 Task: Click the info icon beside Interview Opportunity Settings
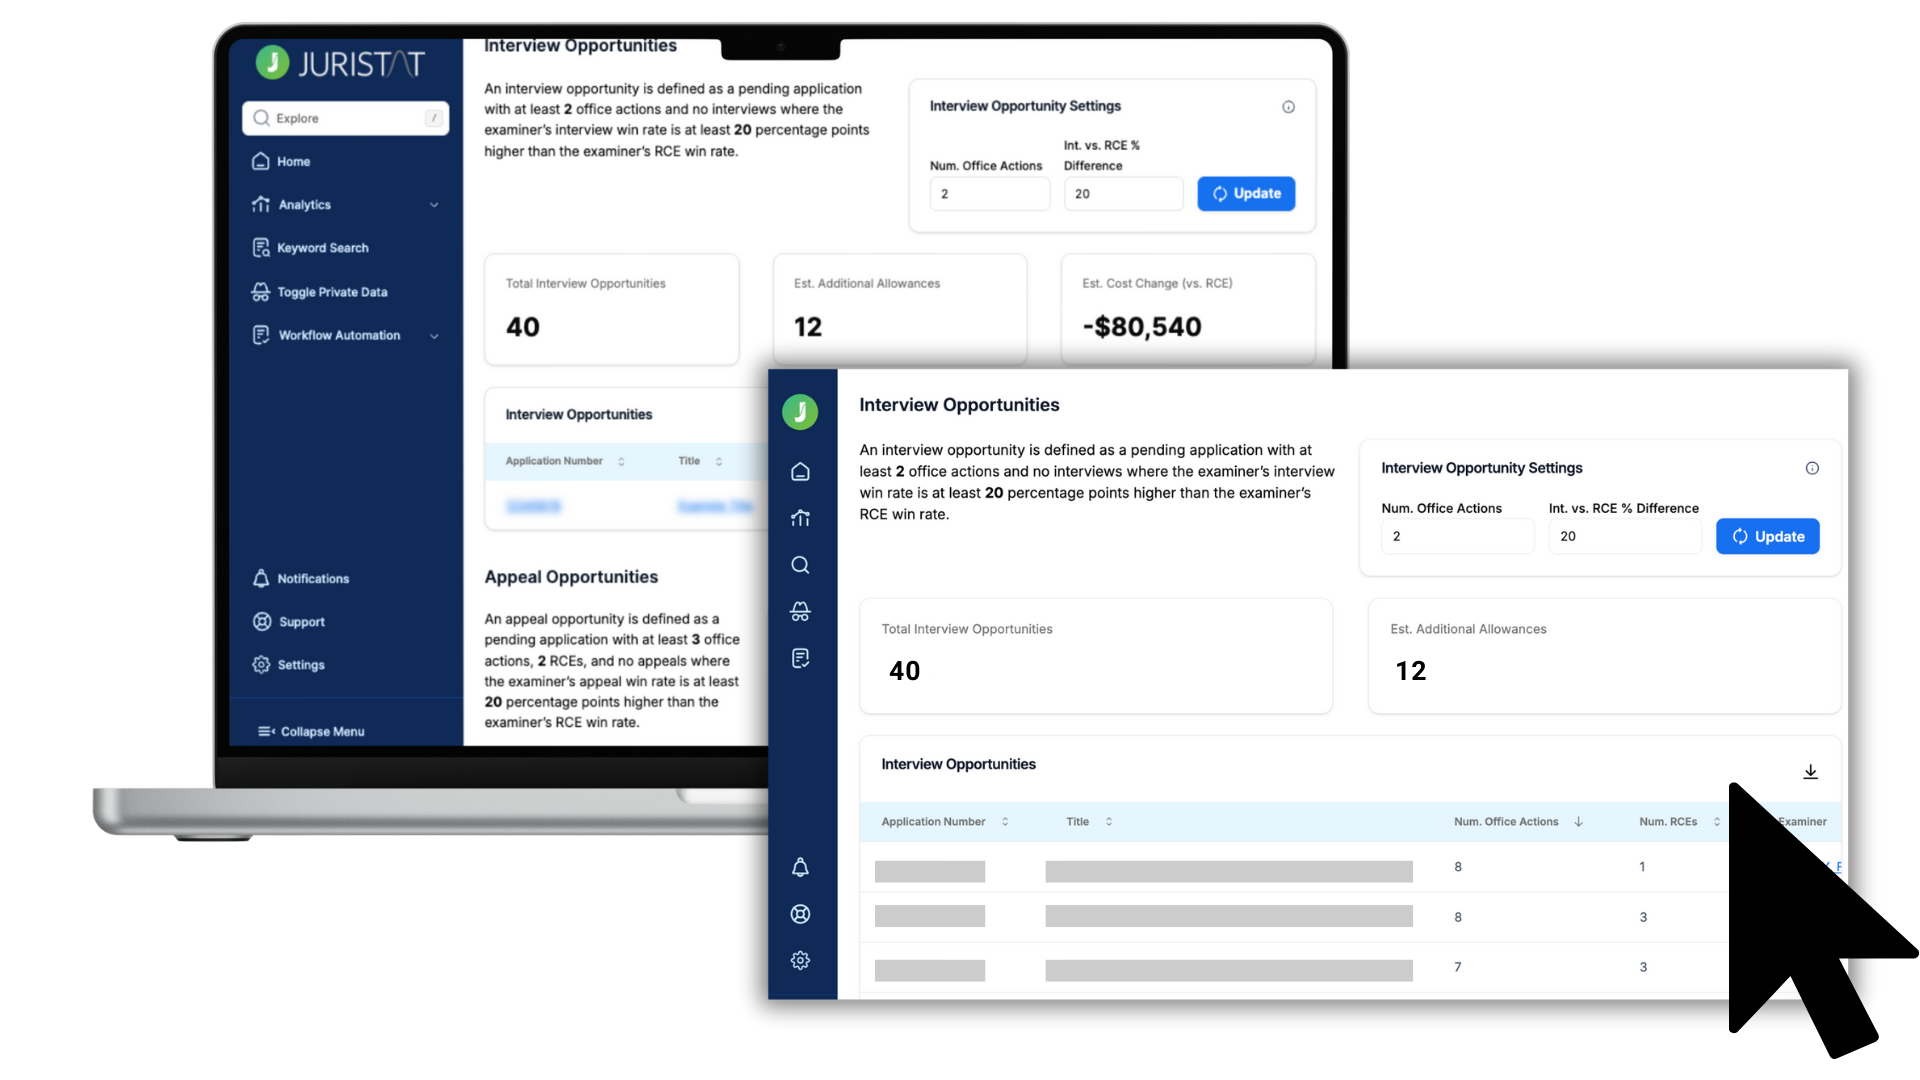[1813, 467]
